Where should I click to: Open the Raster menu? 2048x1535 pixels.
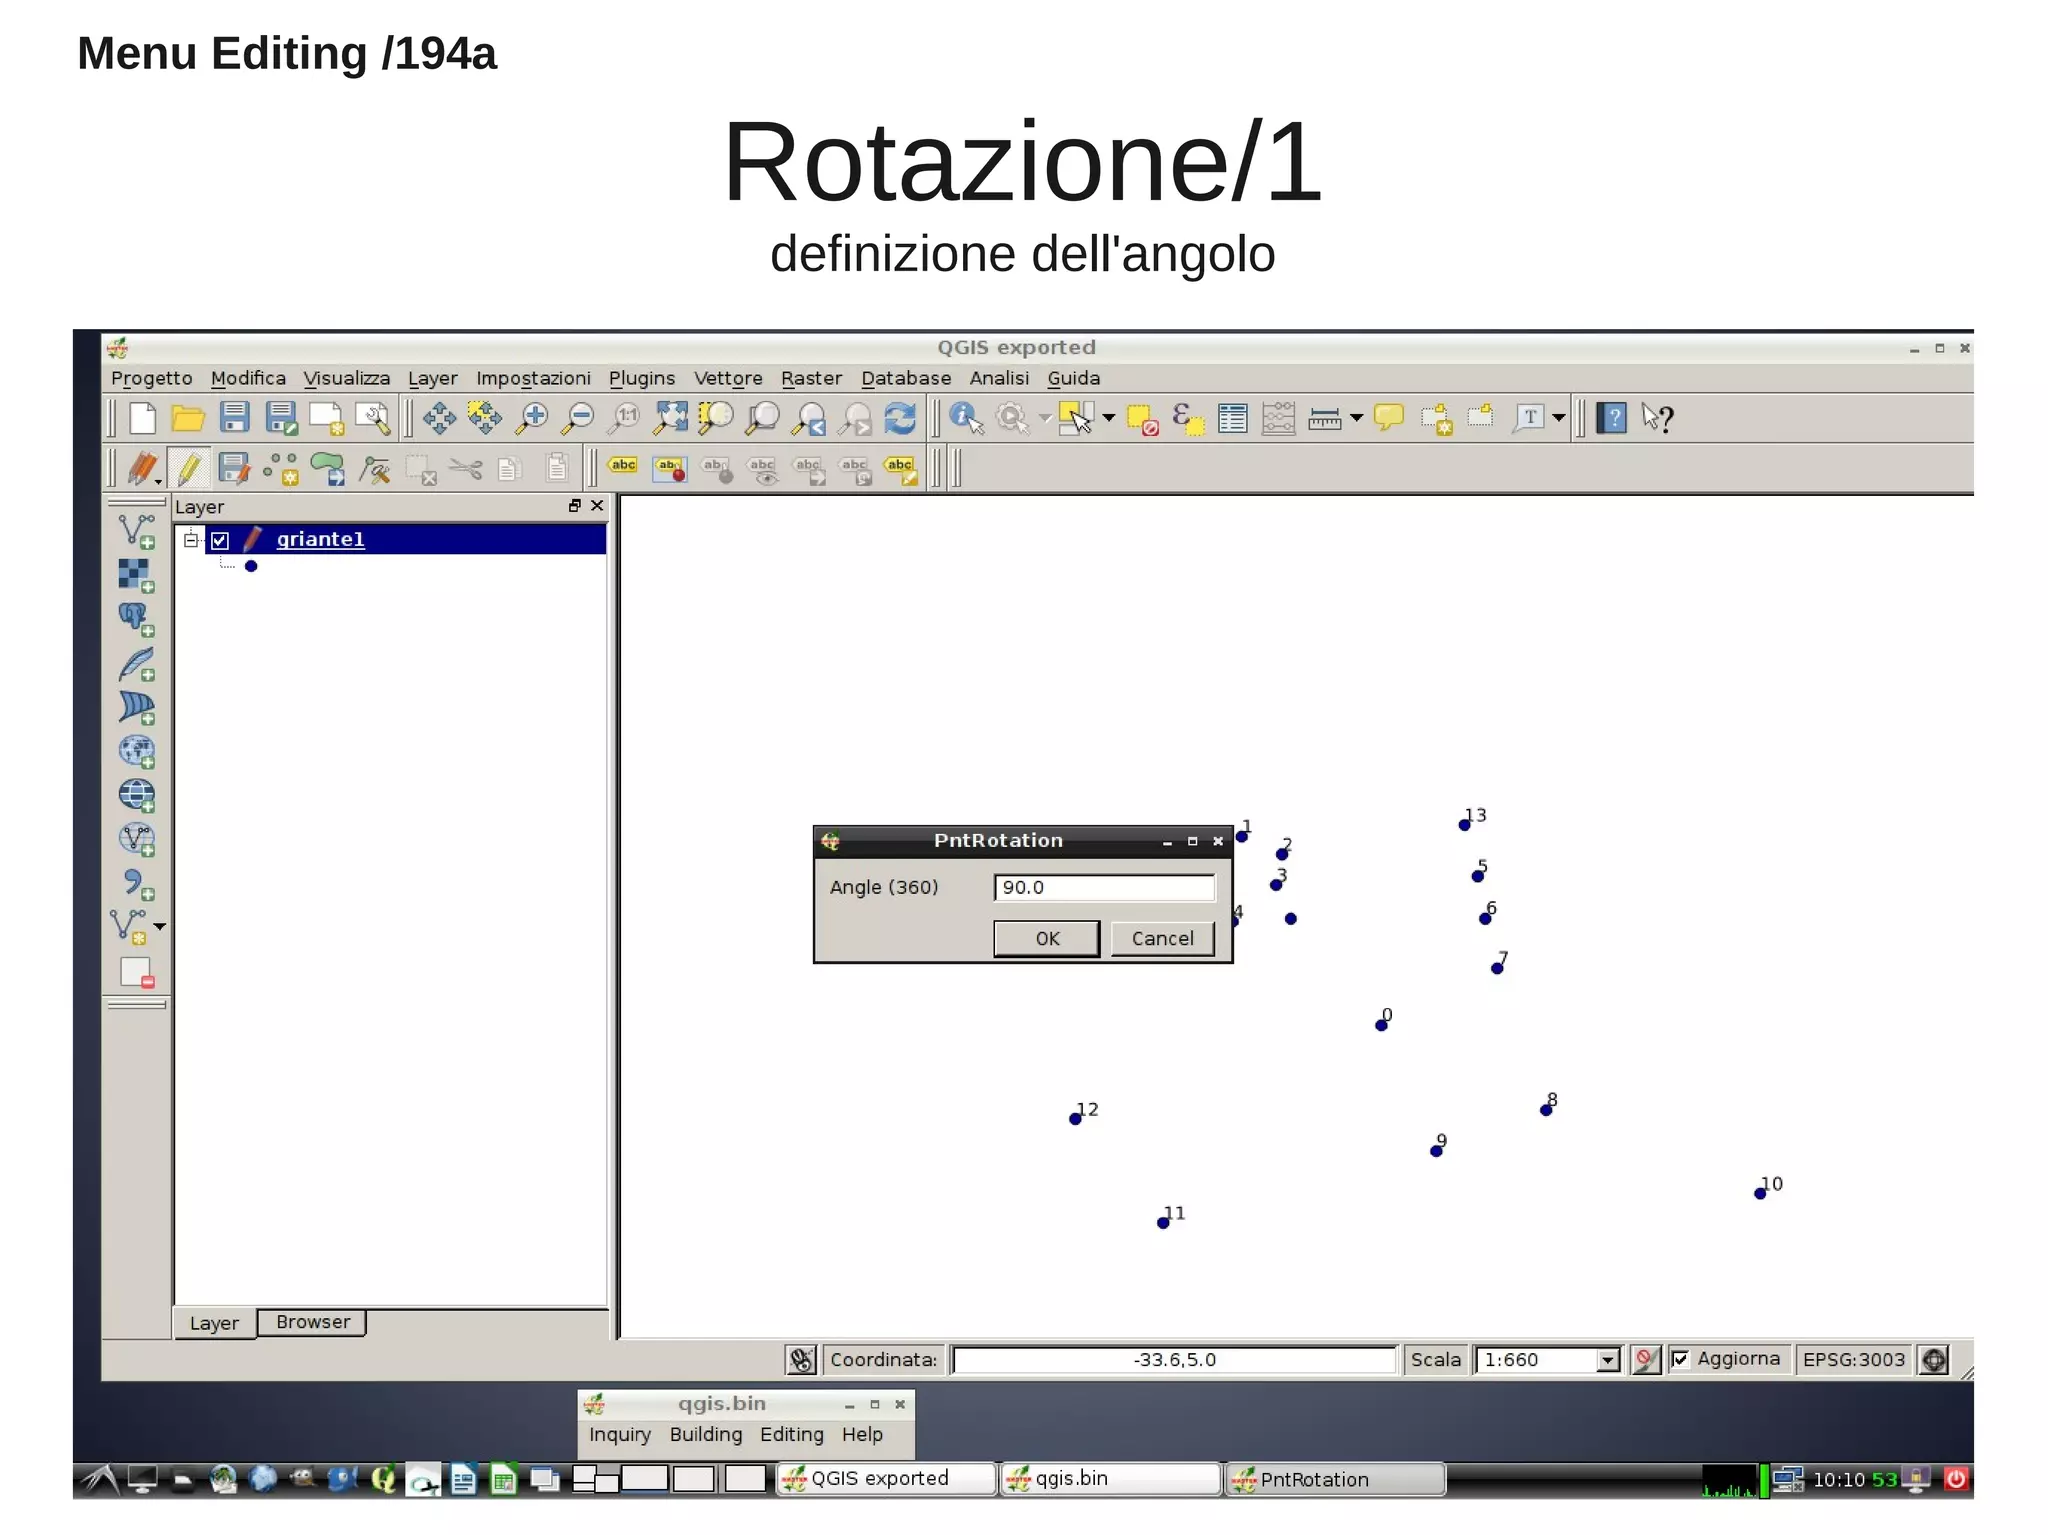(x=811, y=378)
